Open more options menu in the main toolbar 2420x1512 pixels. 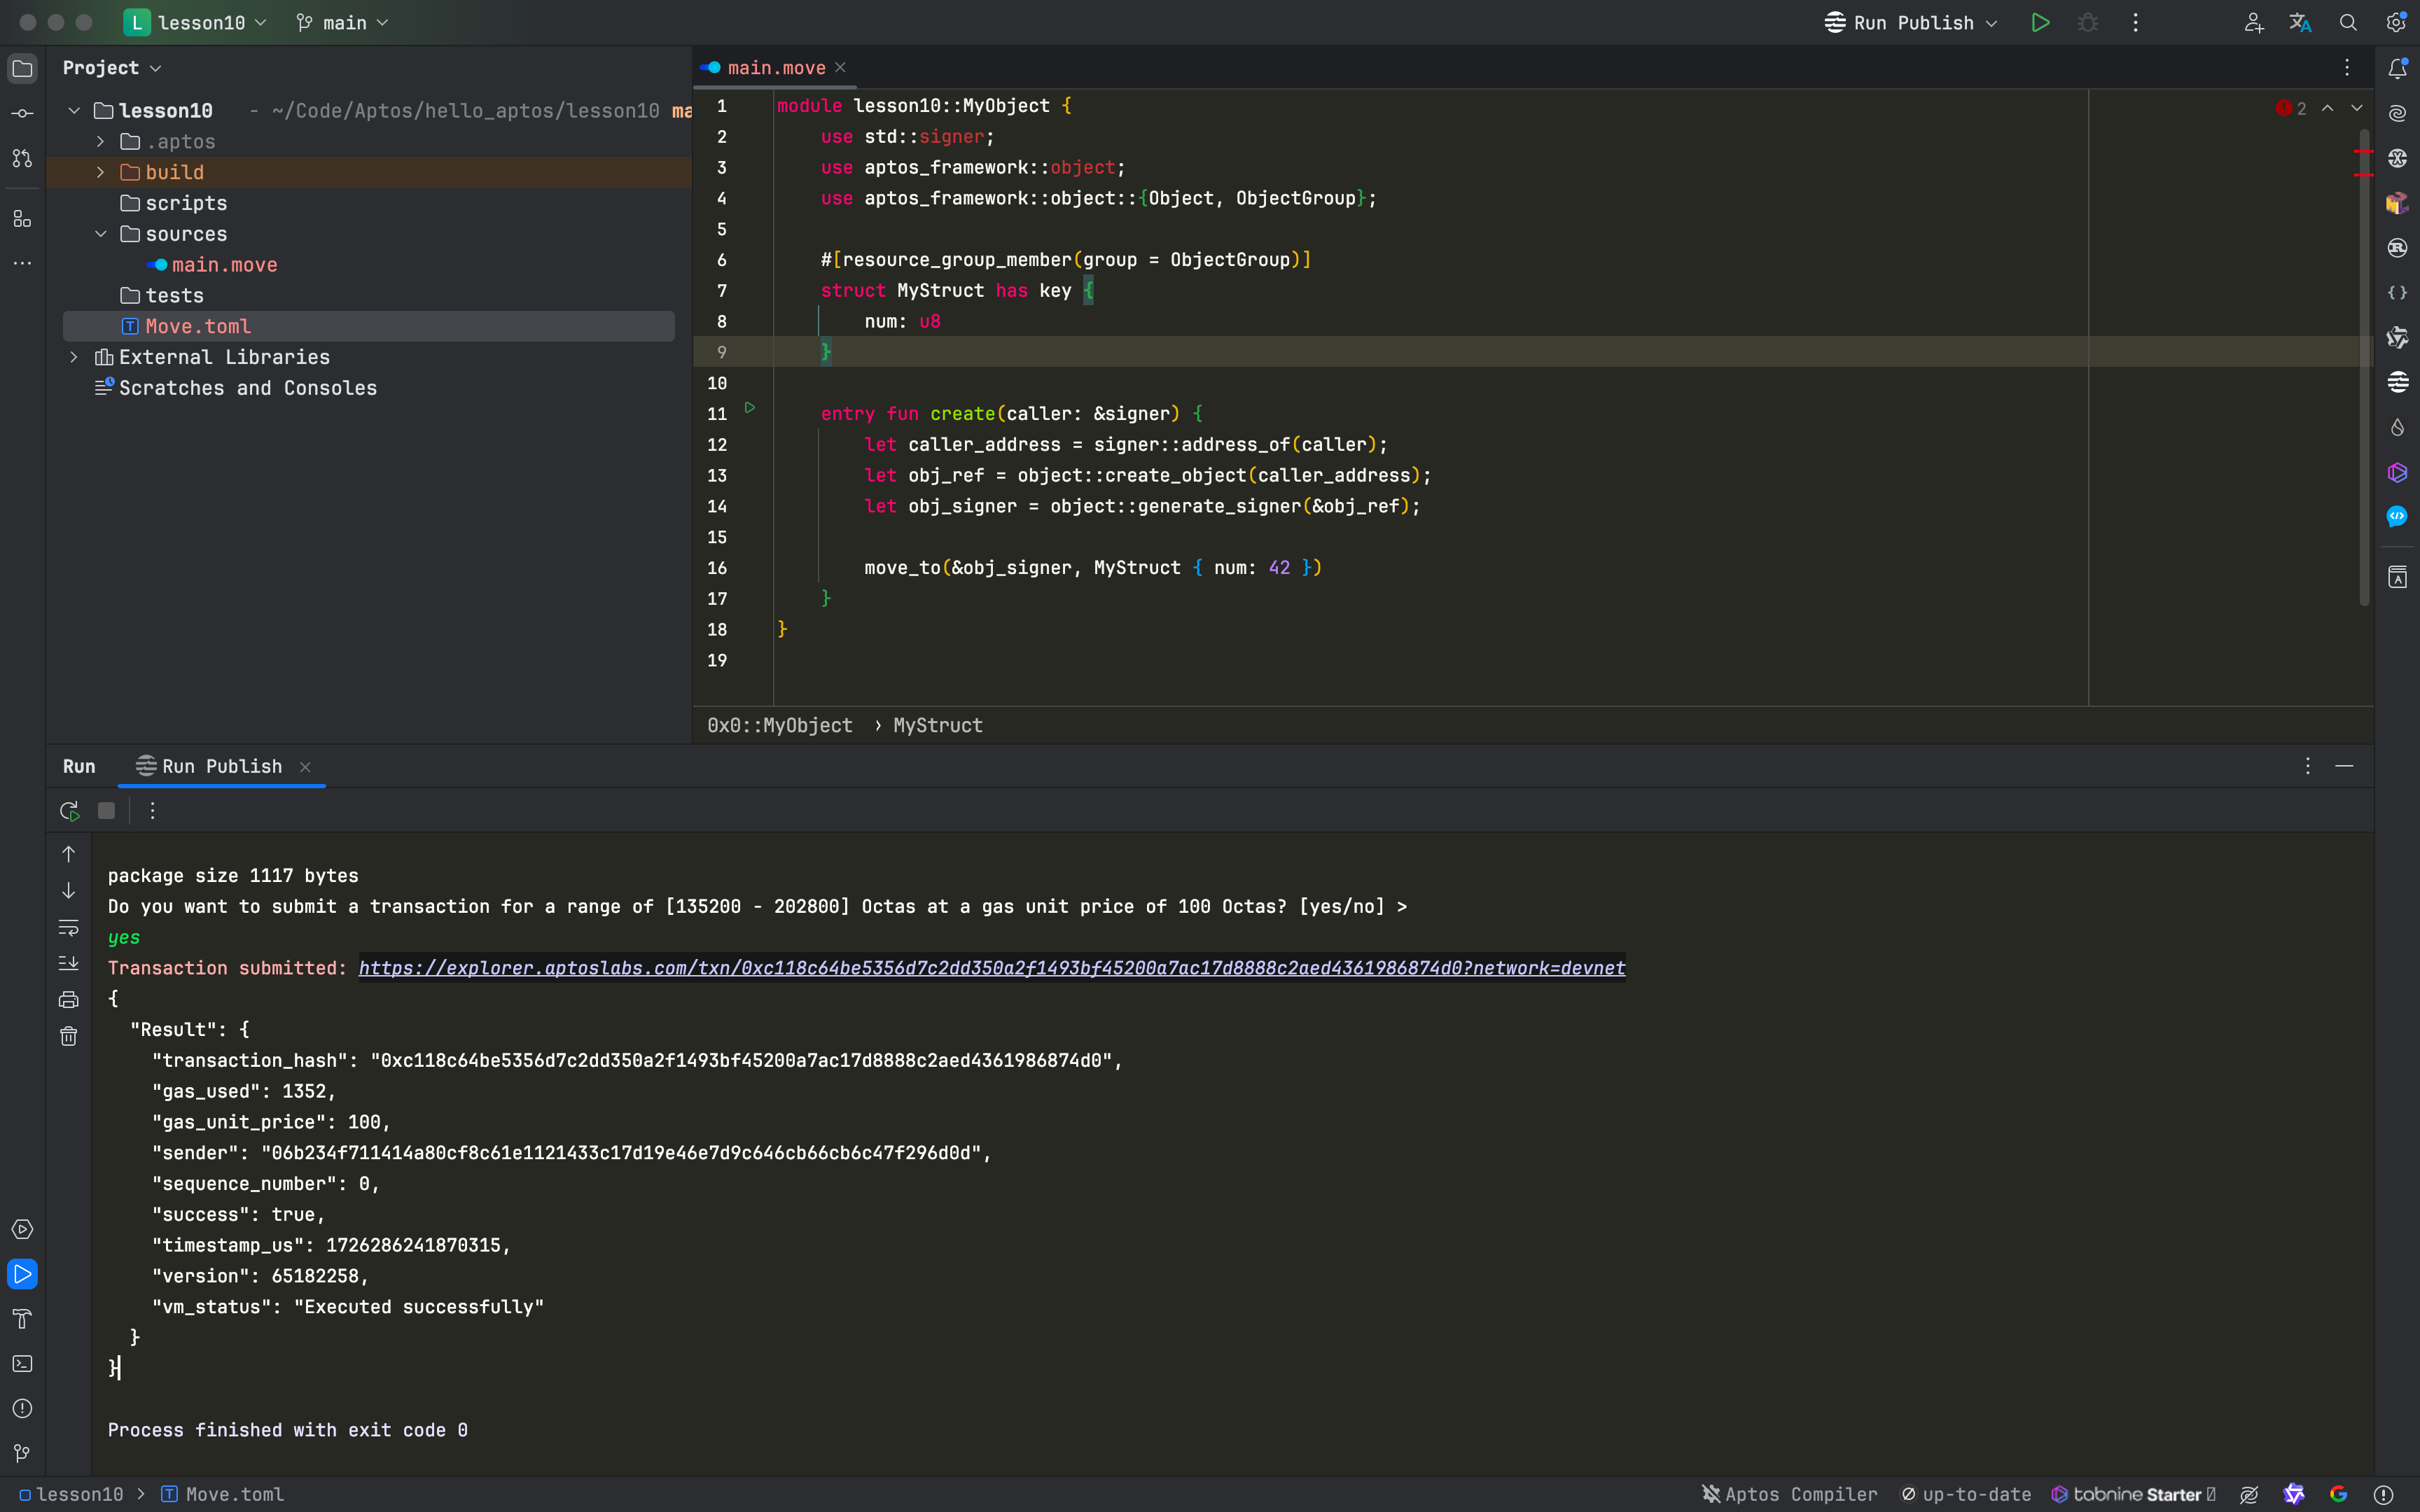coord(2136,22)
